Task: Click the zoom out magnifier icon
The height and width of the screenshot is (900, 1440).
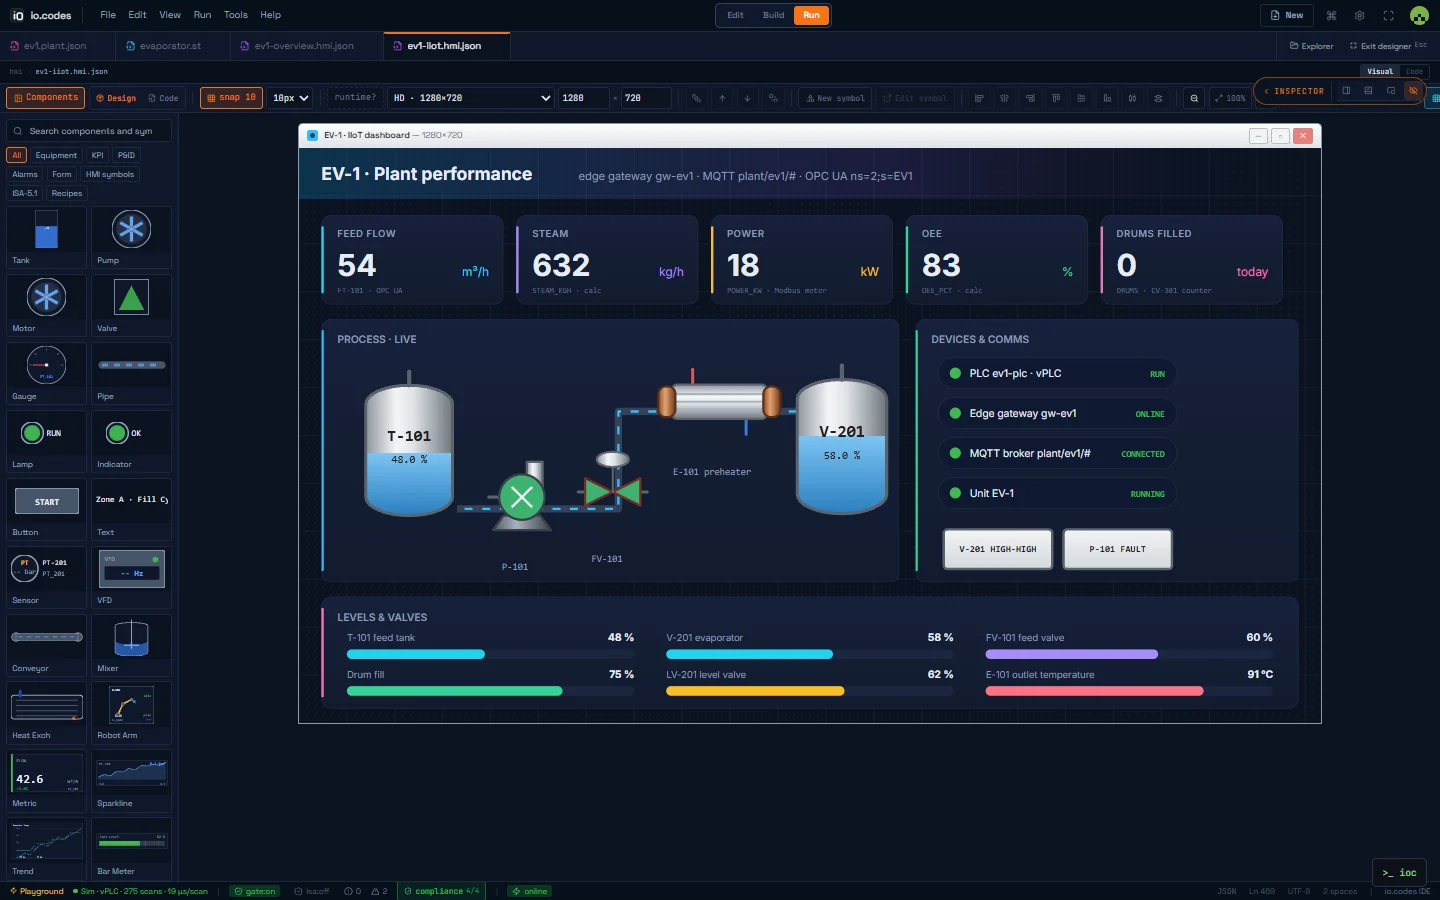Action: [1194, 98]
